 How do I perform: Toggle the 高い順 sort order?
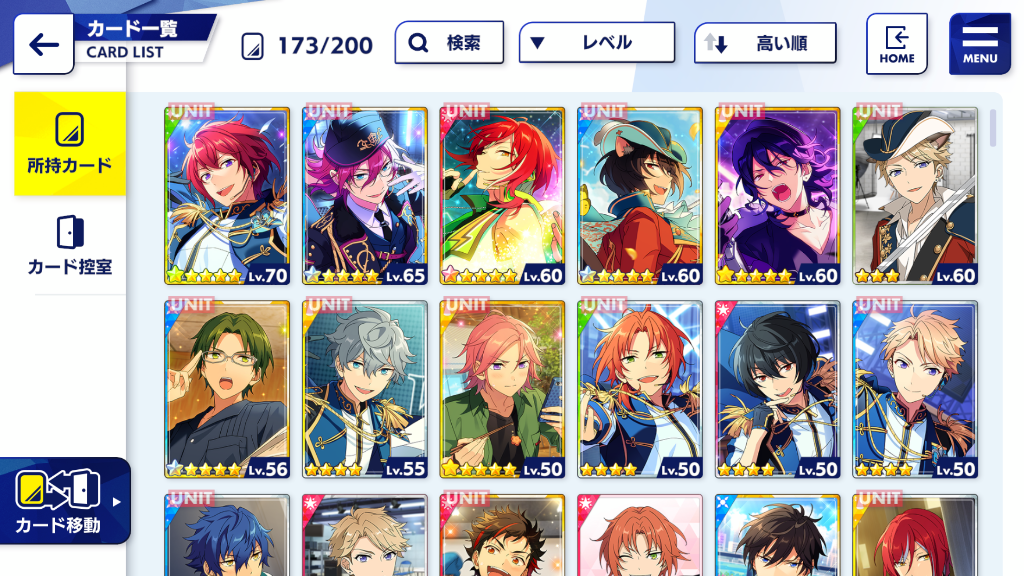[765, 43]
